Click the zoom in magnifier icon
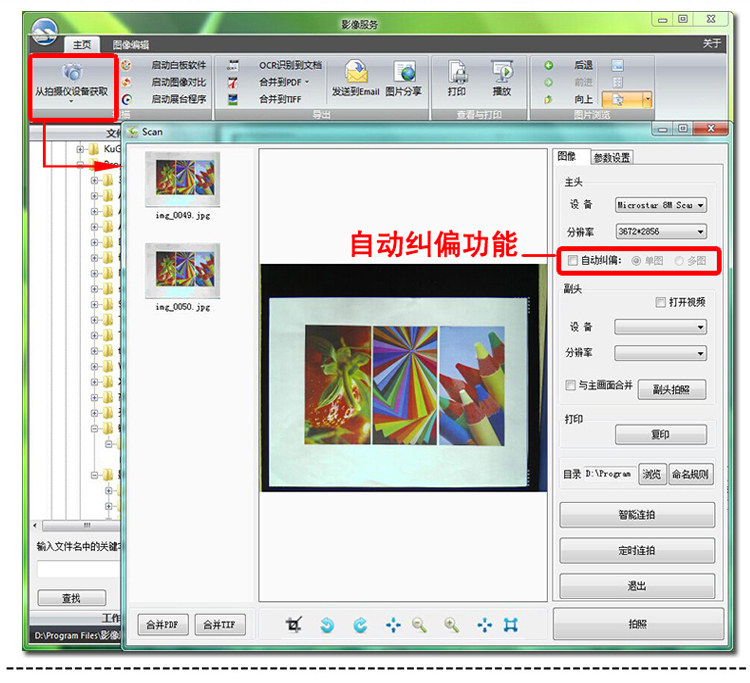This screenshot has height=683, width=750. pos(452,625)
